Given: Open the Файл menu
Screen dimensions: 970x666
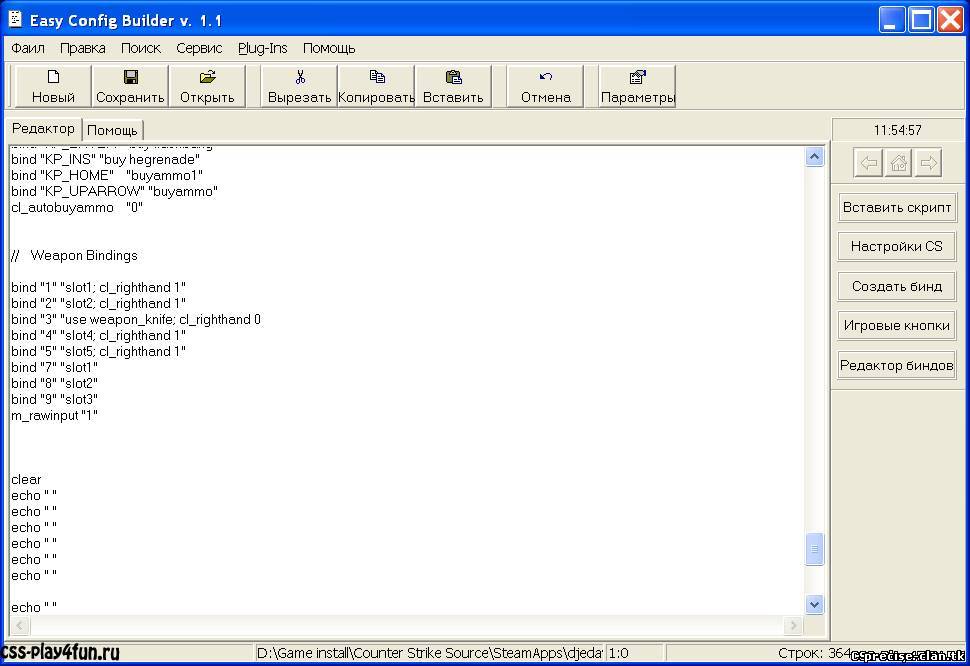Looking at the screenshot, I should [28, 48].
